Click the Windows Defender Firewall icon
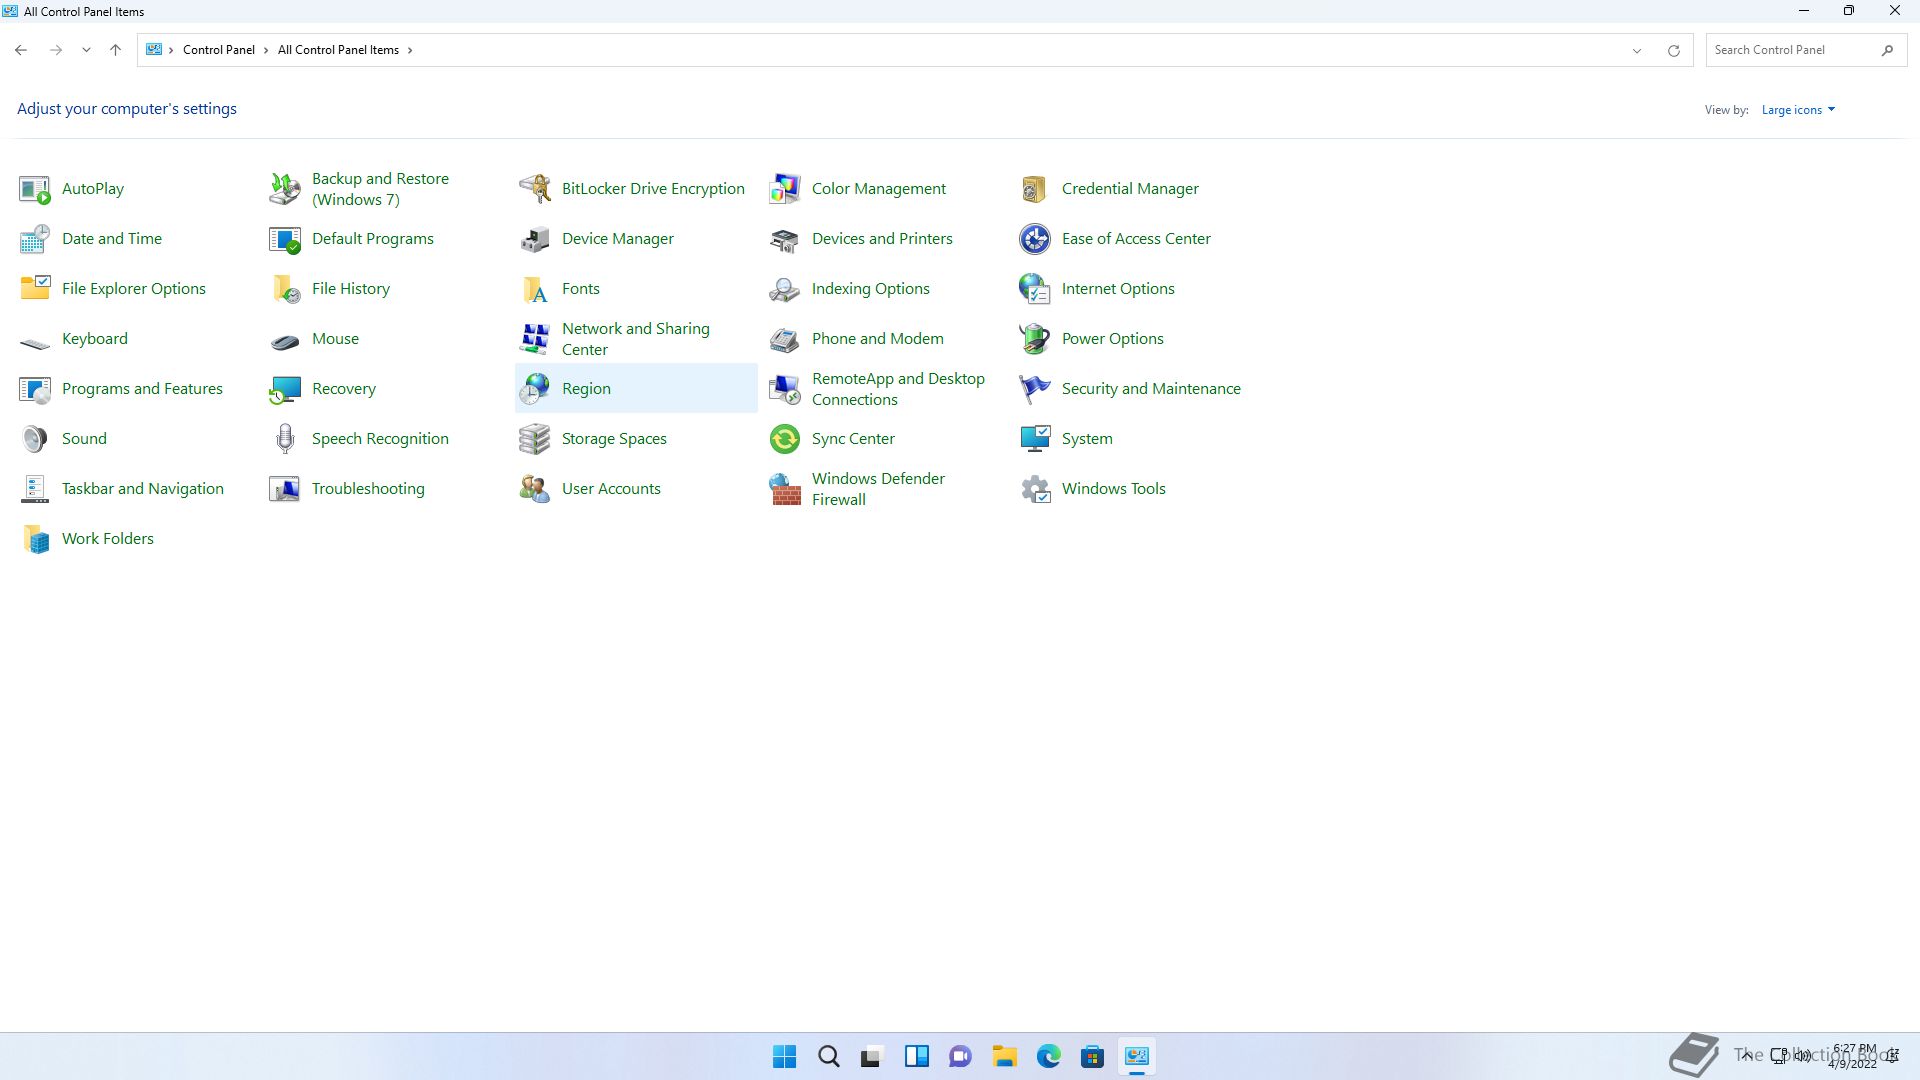 [785, 489]
